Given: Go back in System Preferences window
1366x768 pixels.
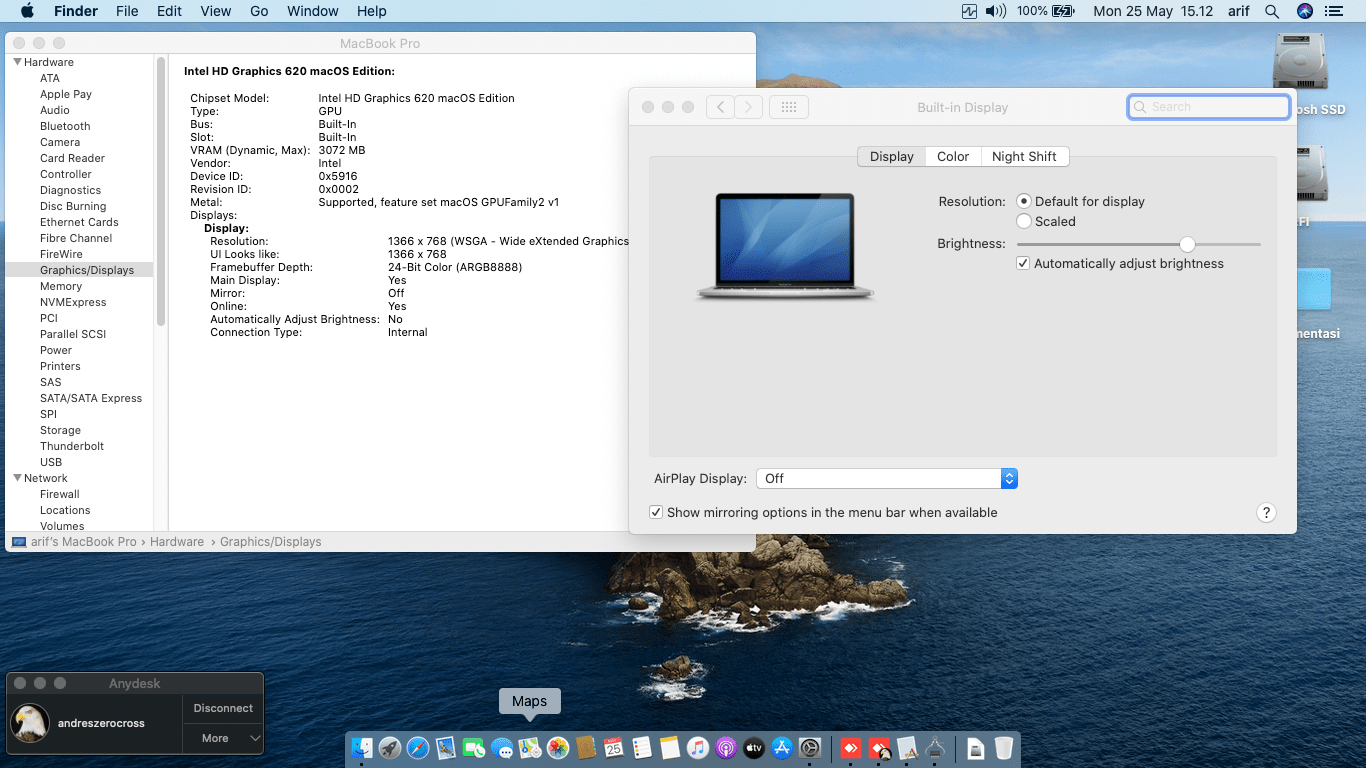Looking at the screenshot, I should (720, 107).
